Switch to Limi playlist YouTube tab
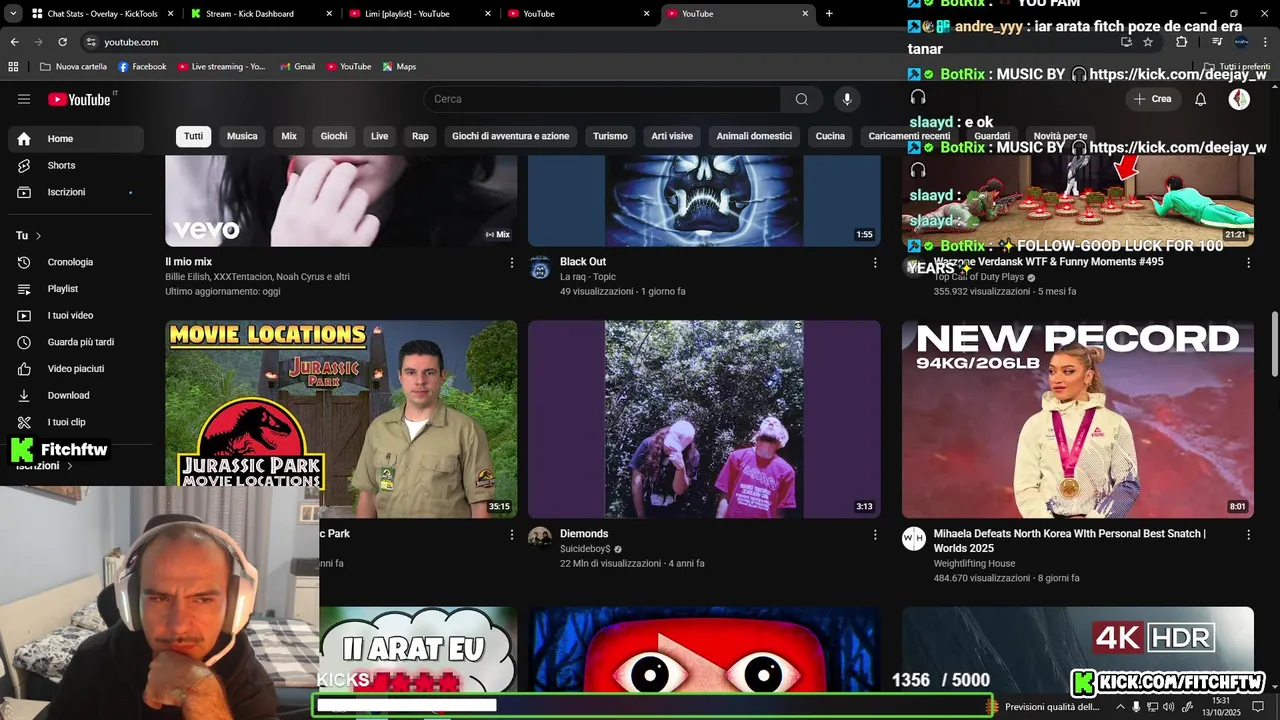 tap(418, 14)
